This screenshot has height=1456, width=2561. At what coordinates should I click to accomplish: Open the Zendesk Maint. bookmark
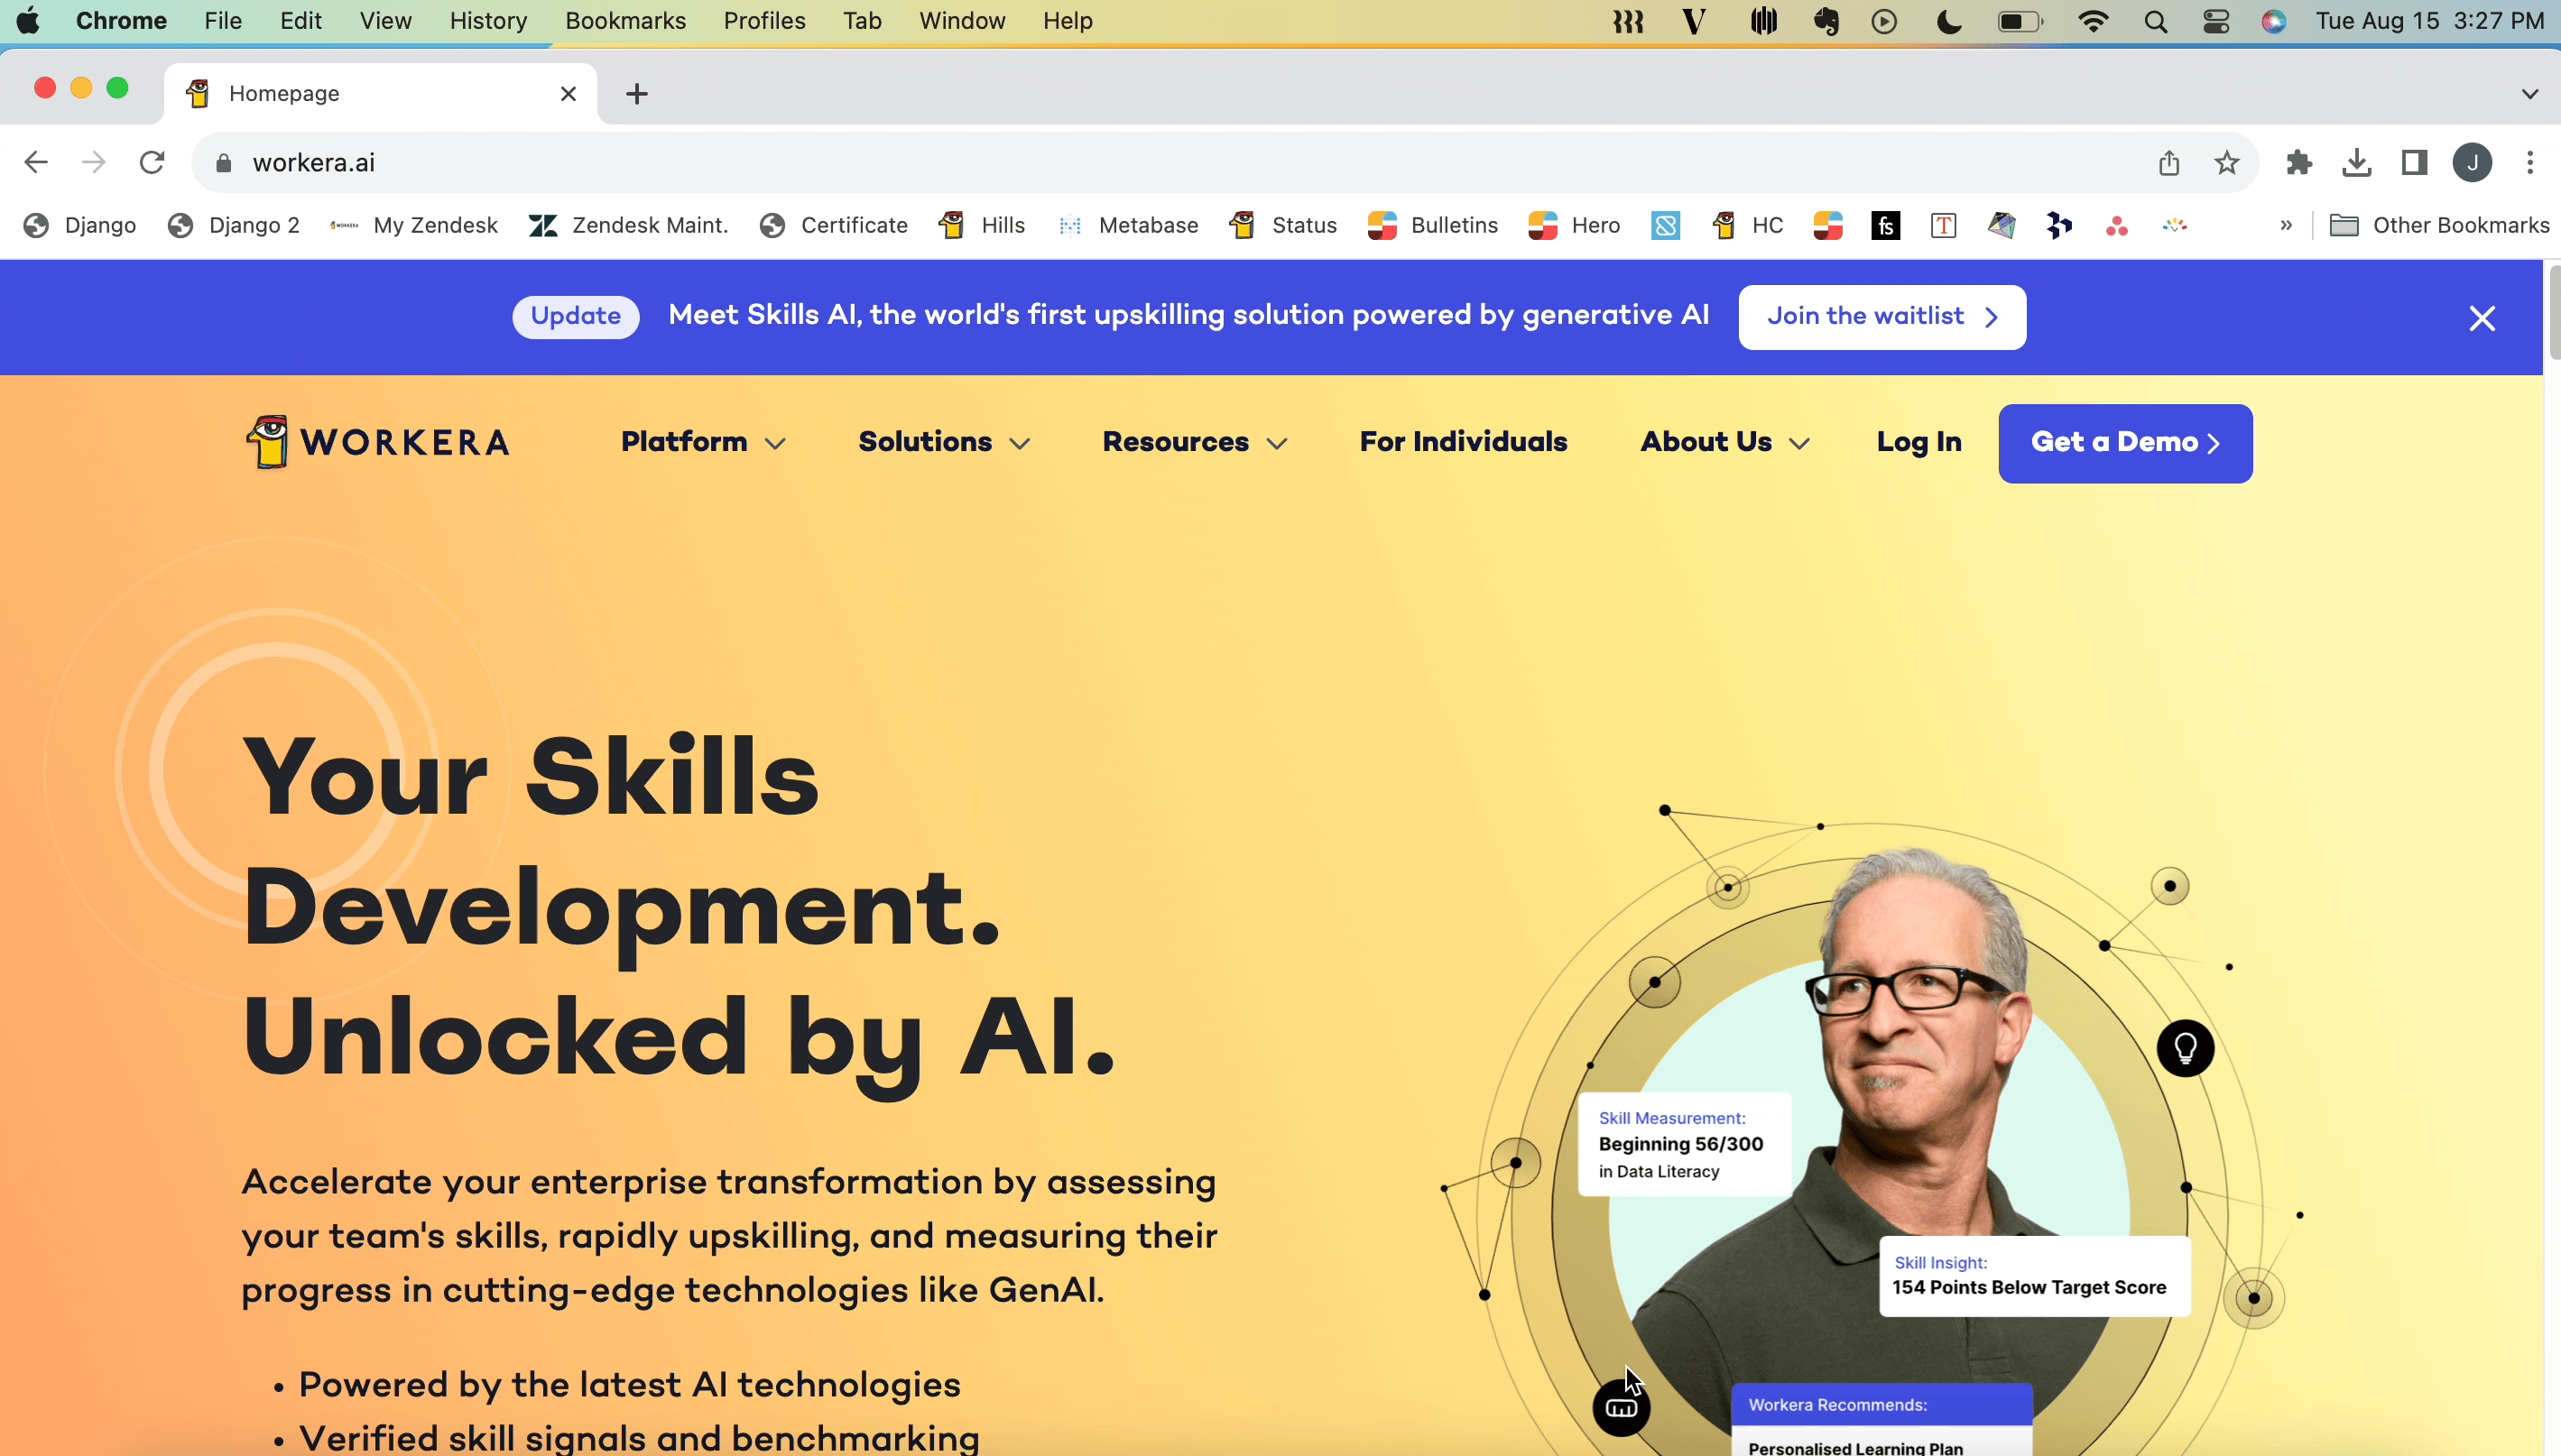[628, 225]
